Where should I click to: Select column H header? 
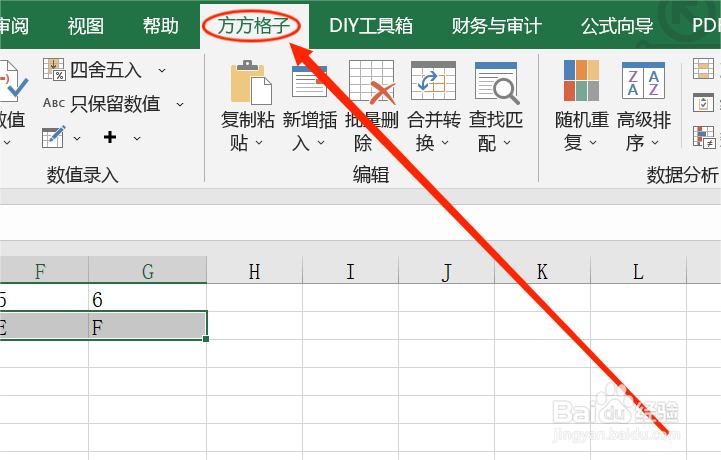click(255, 270)
